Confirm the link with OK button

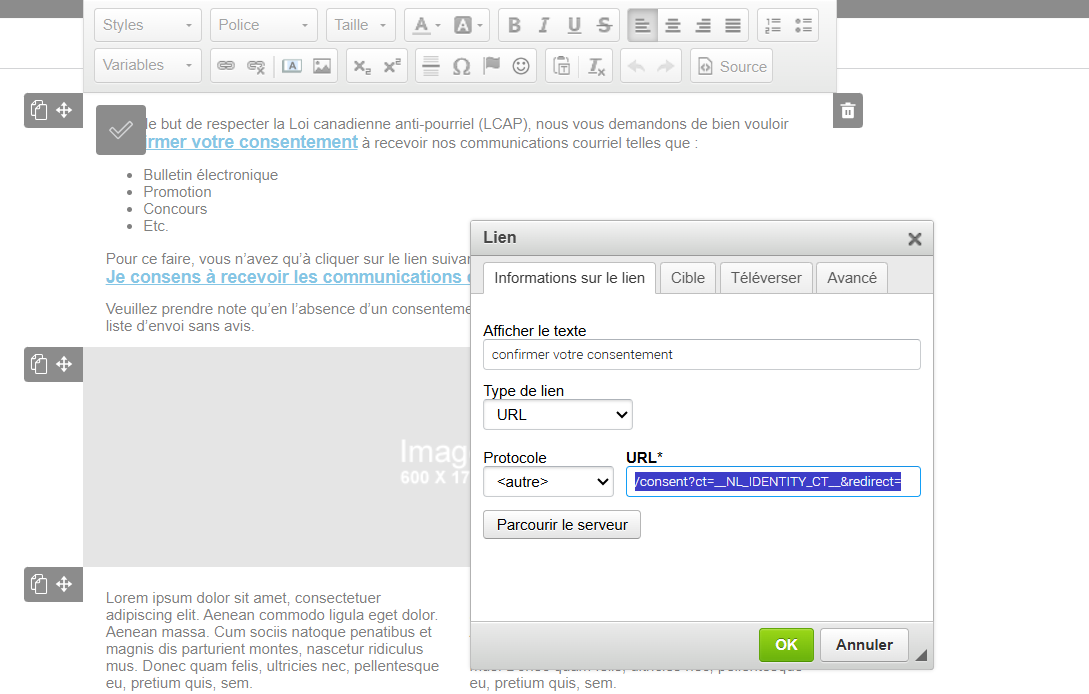pyautogui.click(x=786, y=645)
